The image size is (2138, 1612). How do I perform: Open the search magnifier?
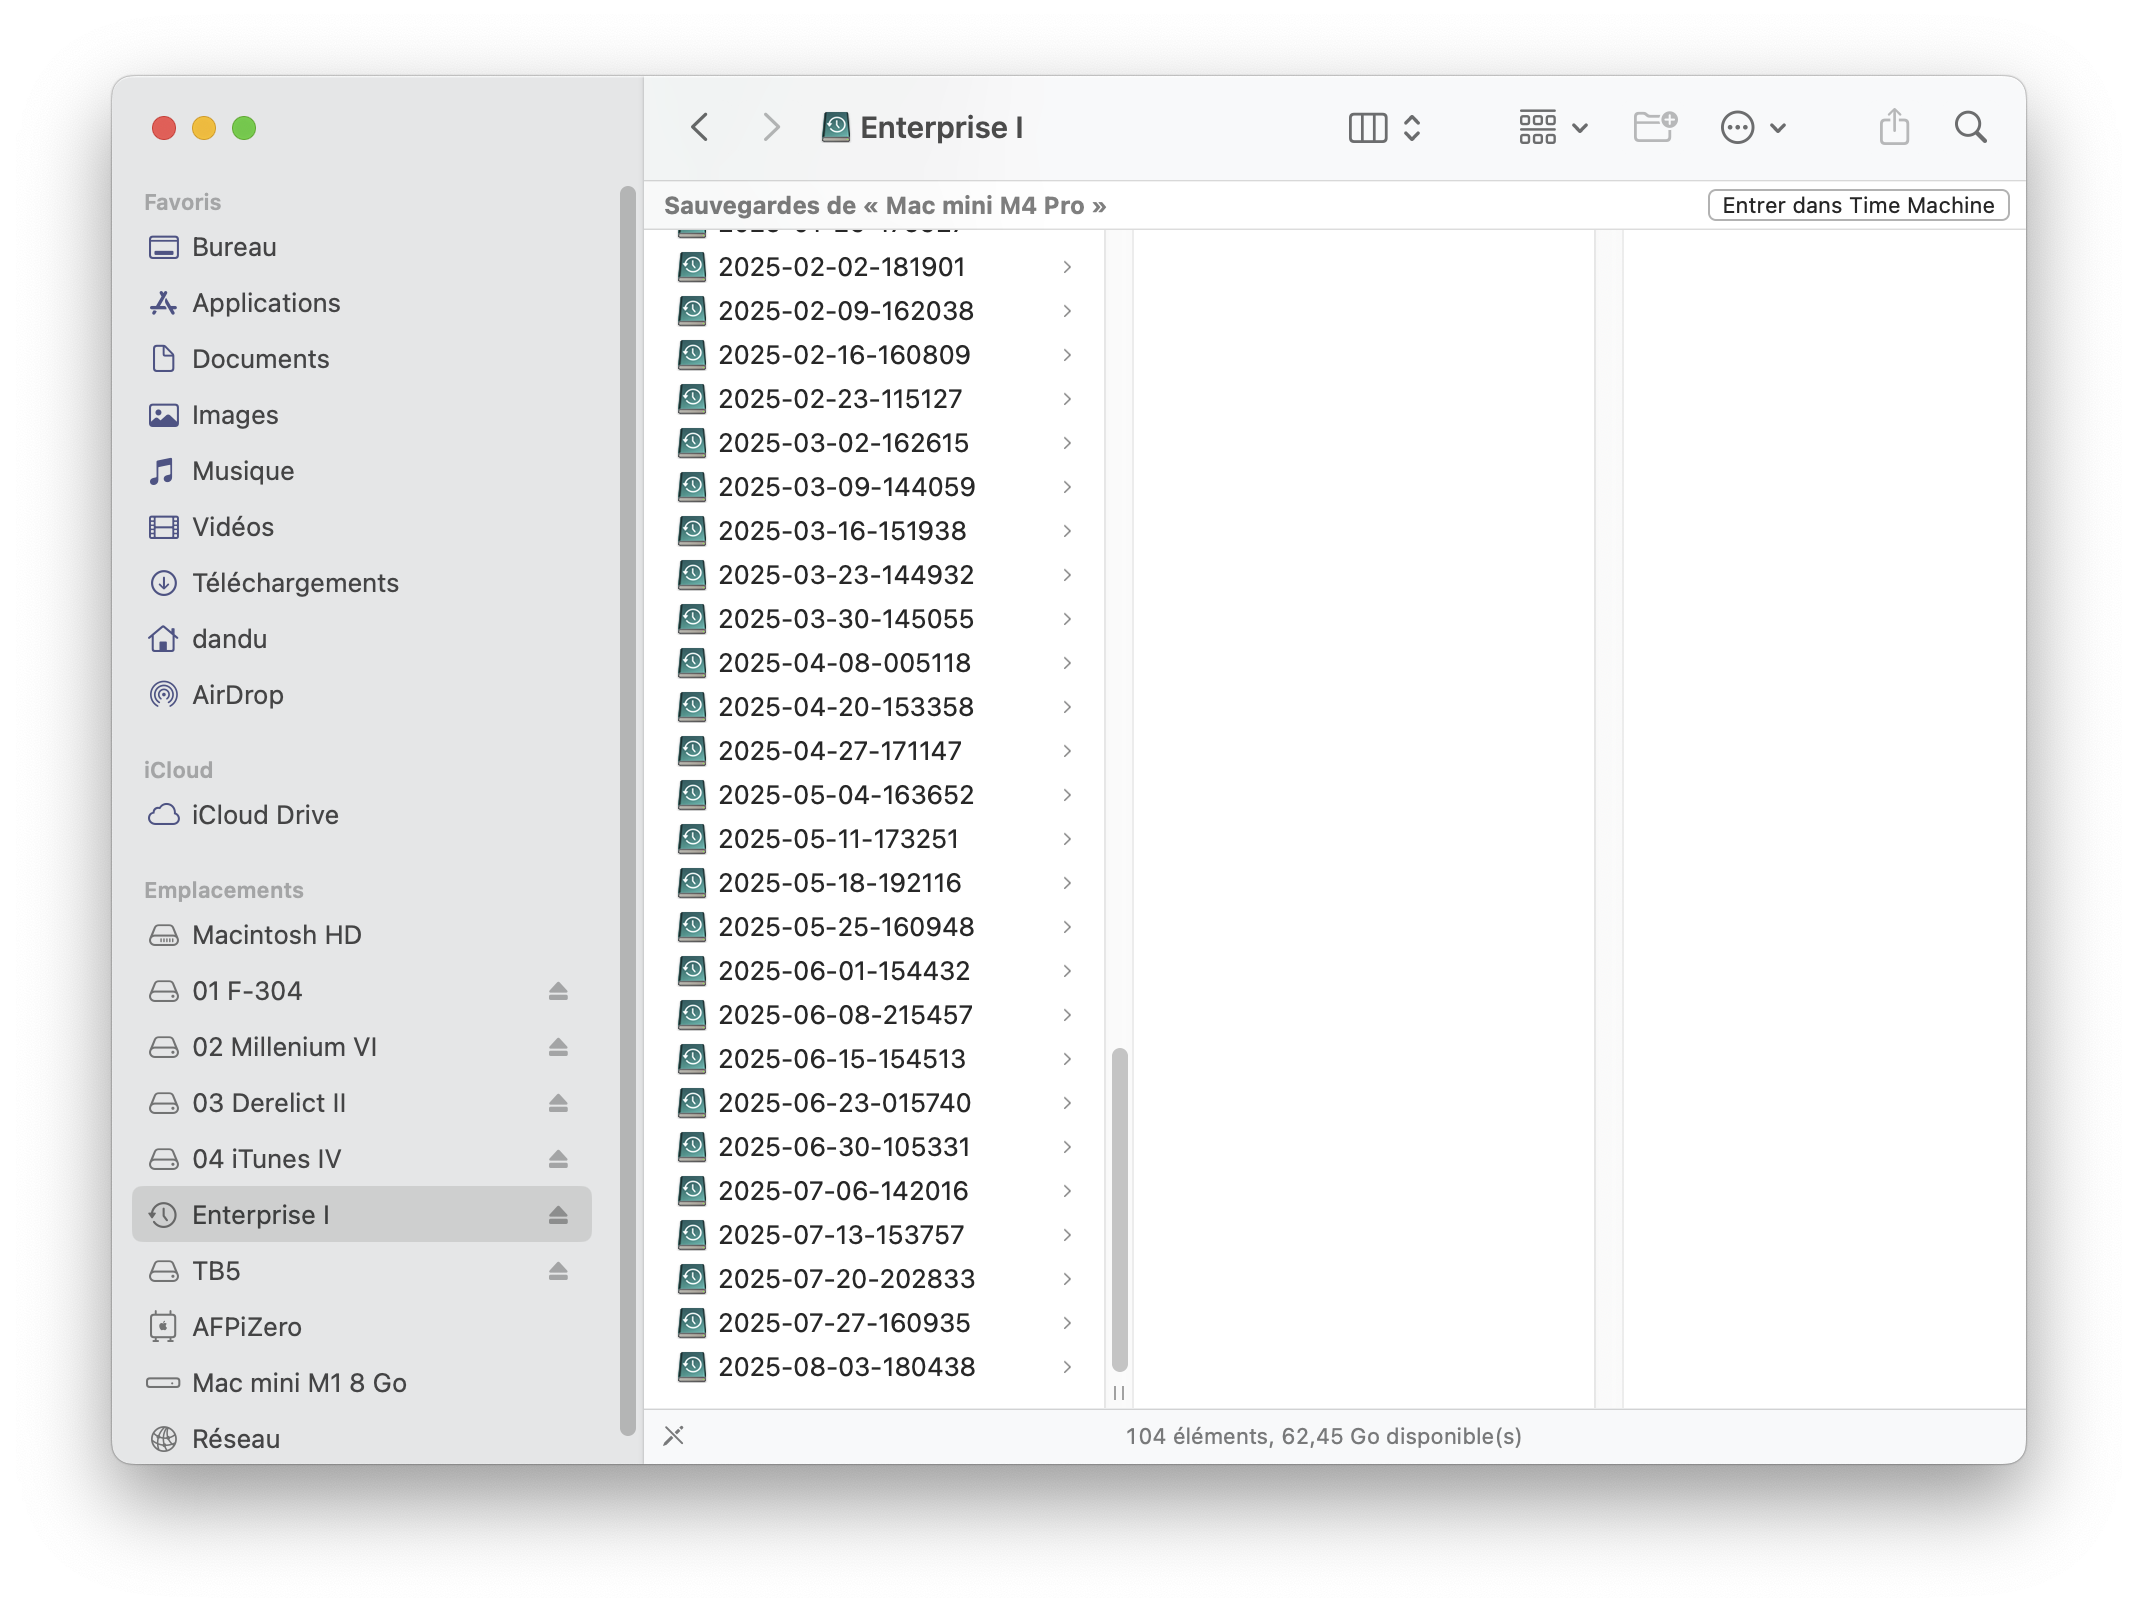[1970, 127]
